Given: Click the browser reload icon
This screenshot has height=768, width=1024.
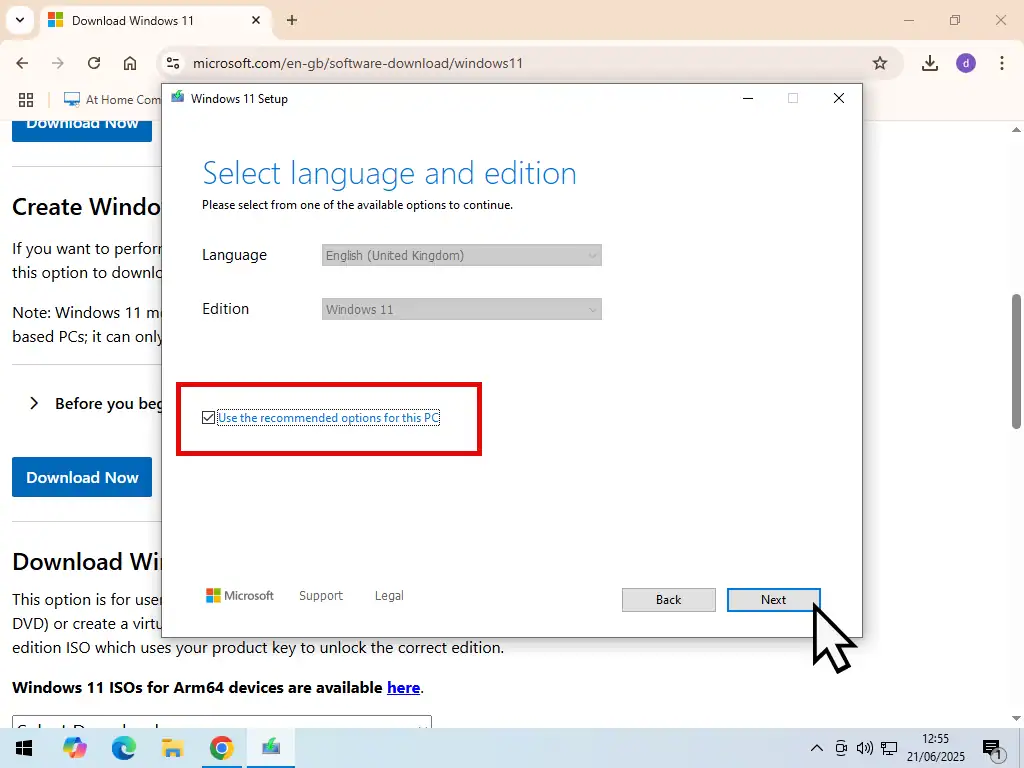Looking at the screenshot, I should point(94,63).
